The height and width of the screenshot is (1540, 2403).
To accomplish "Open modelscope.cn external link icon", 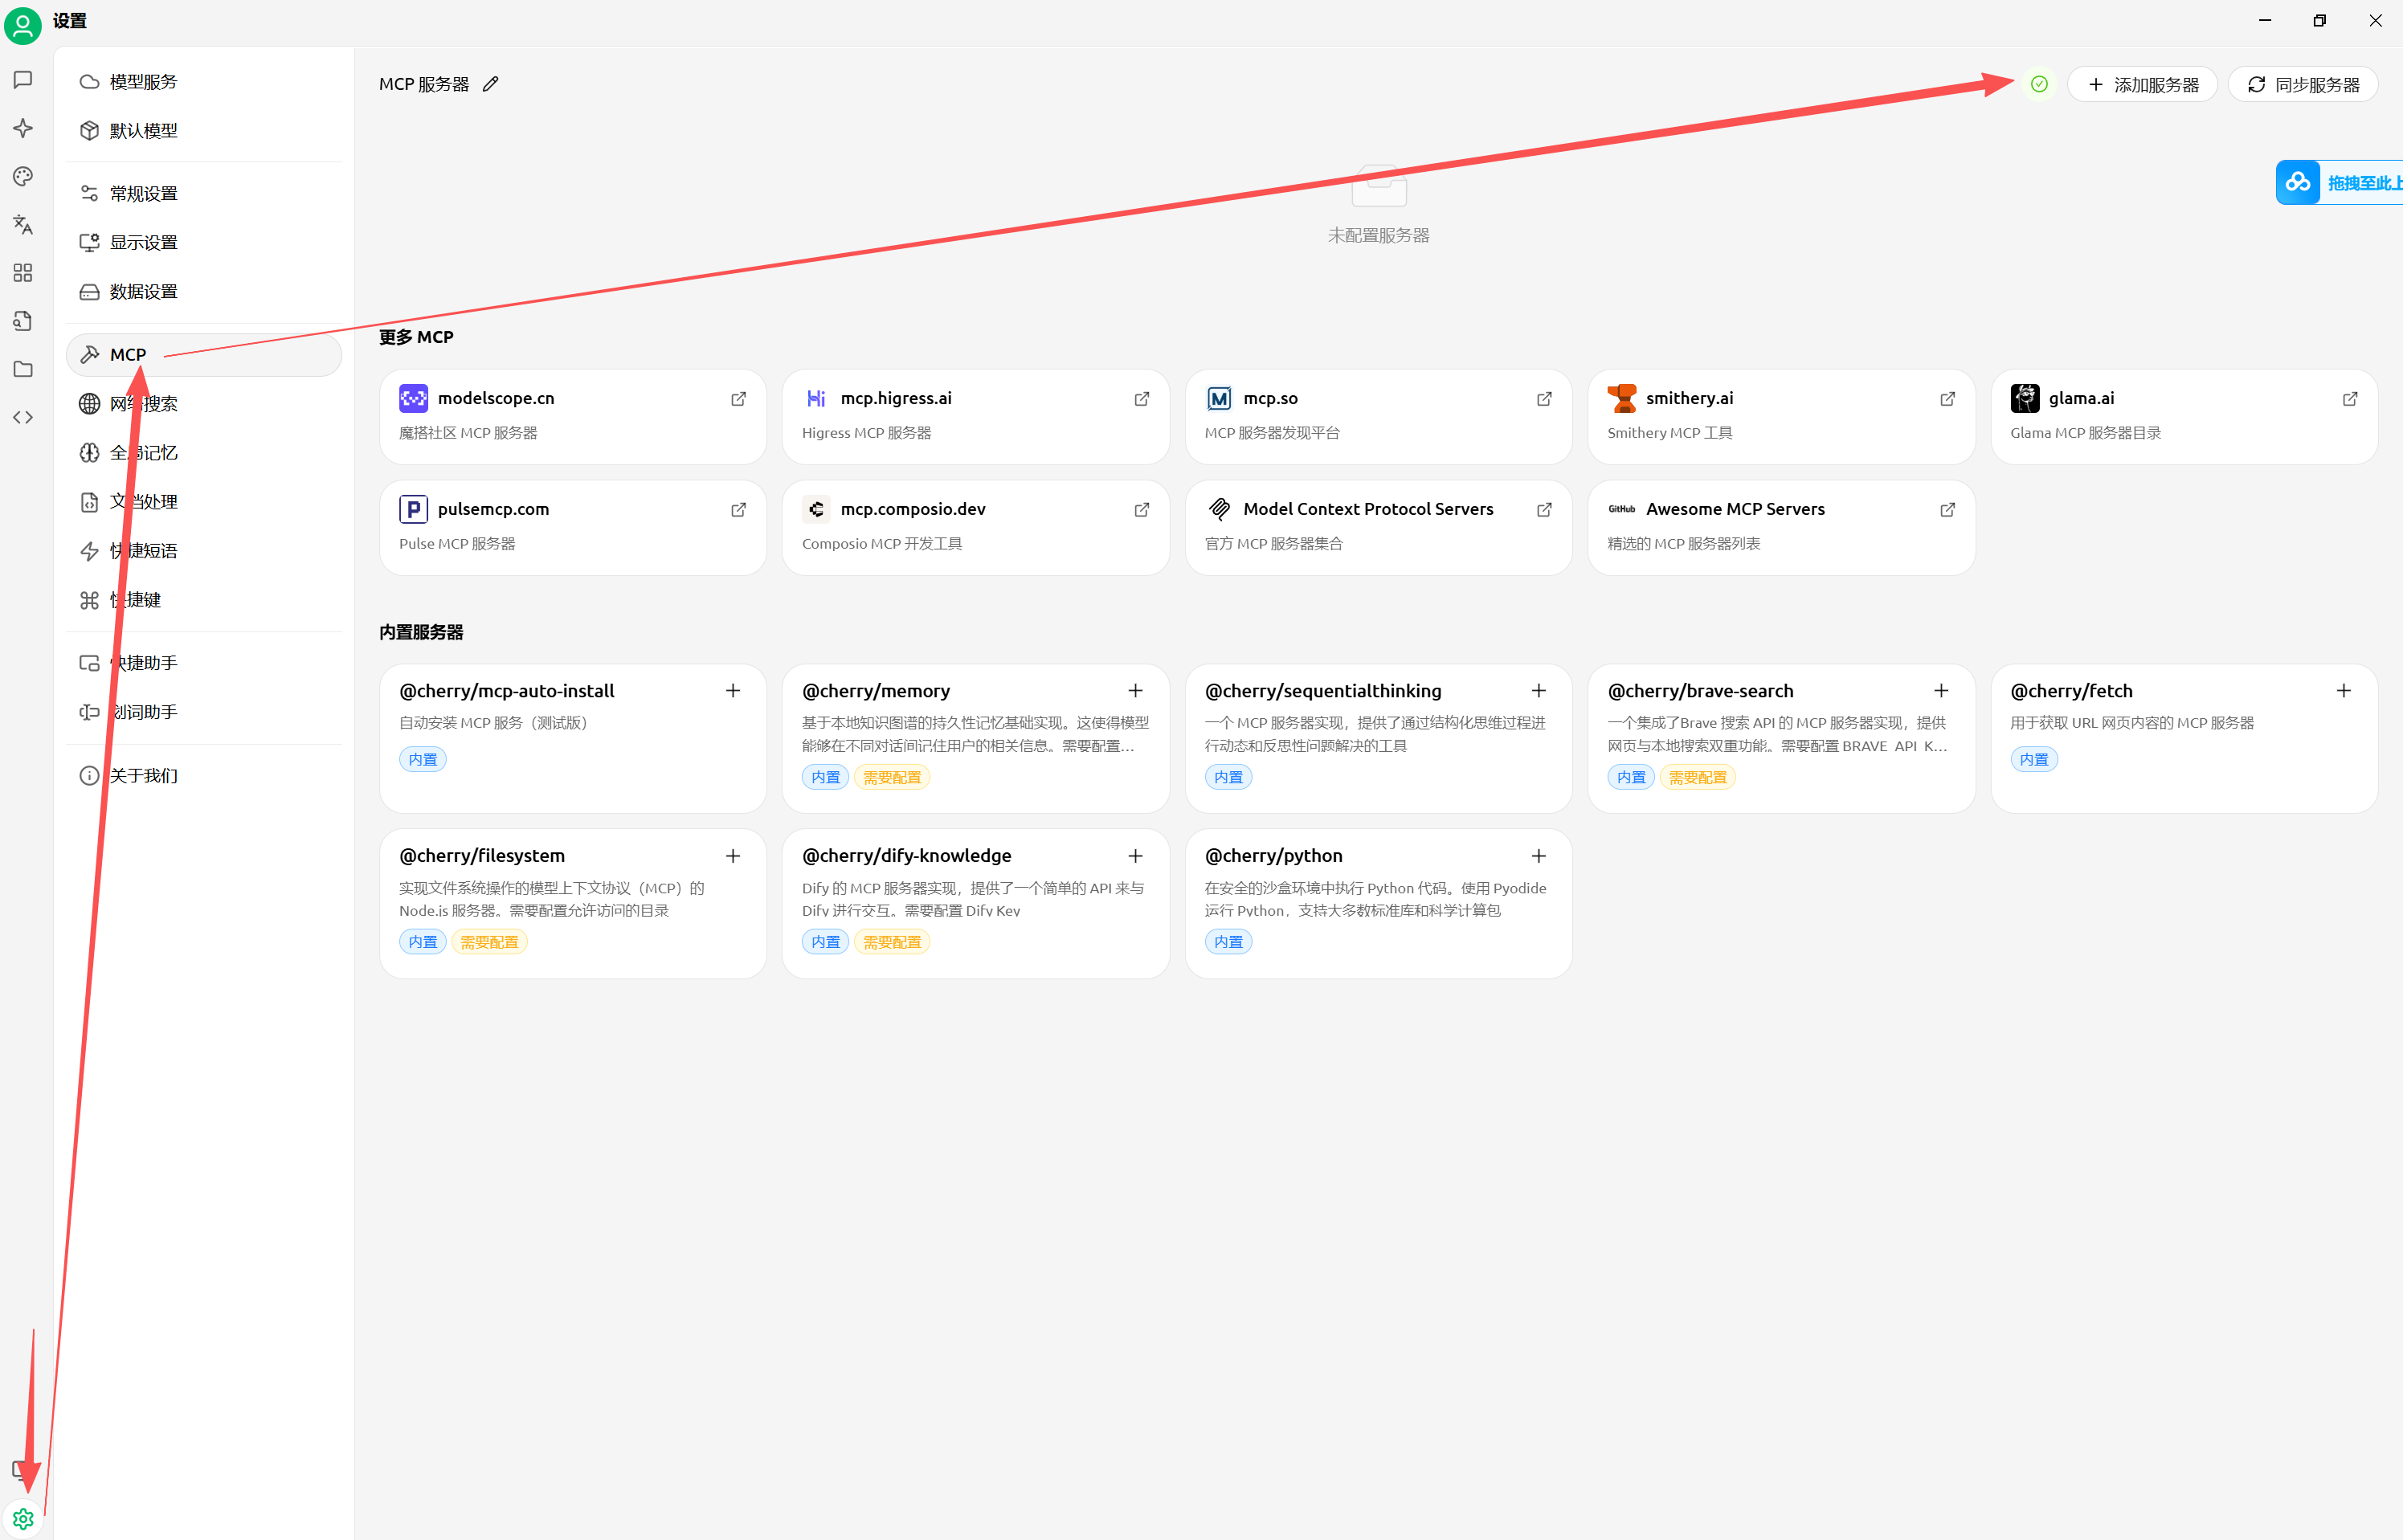I will pos(738,398).
